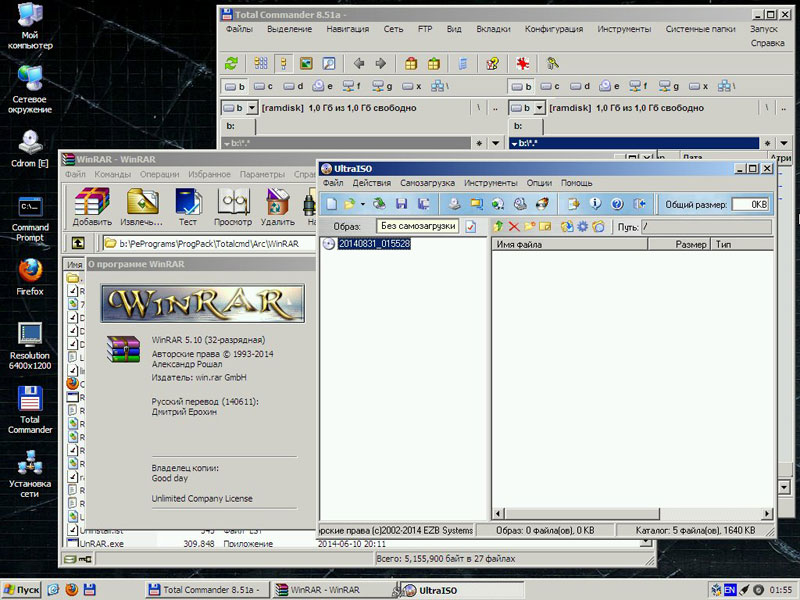Click the UltraISO exit door icon

click(639, 204)
